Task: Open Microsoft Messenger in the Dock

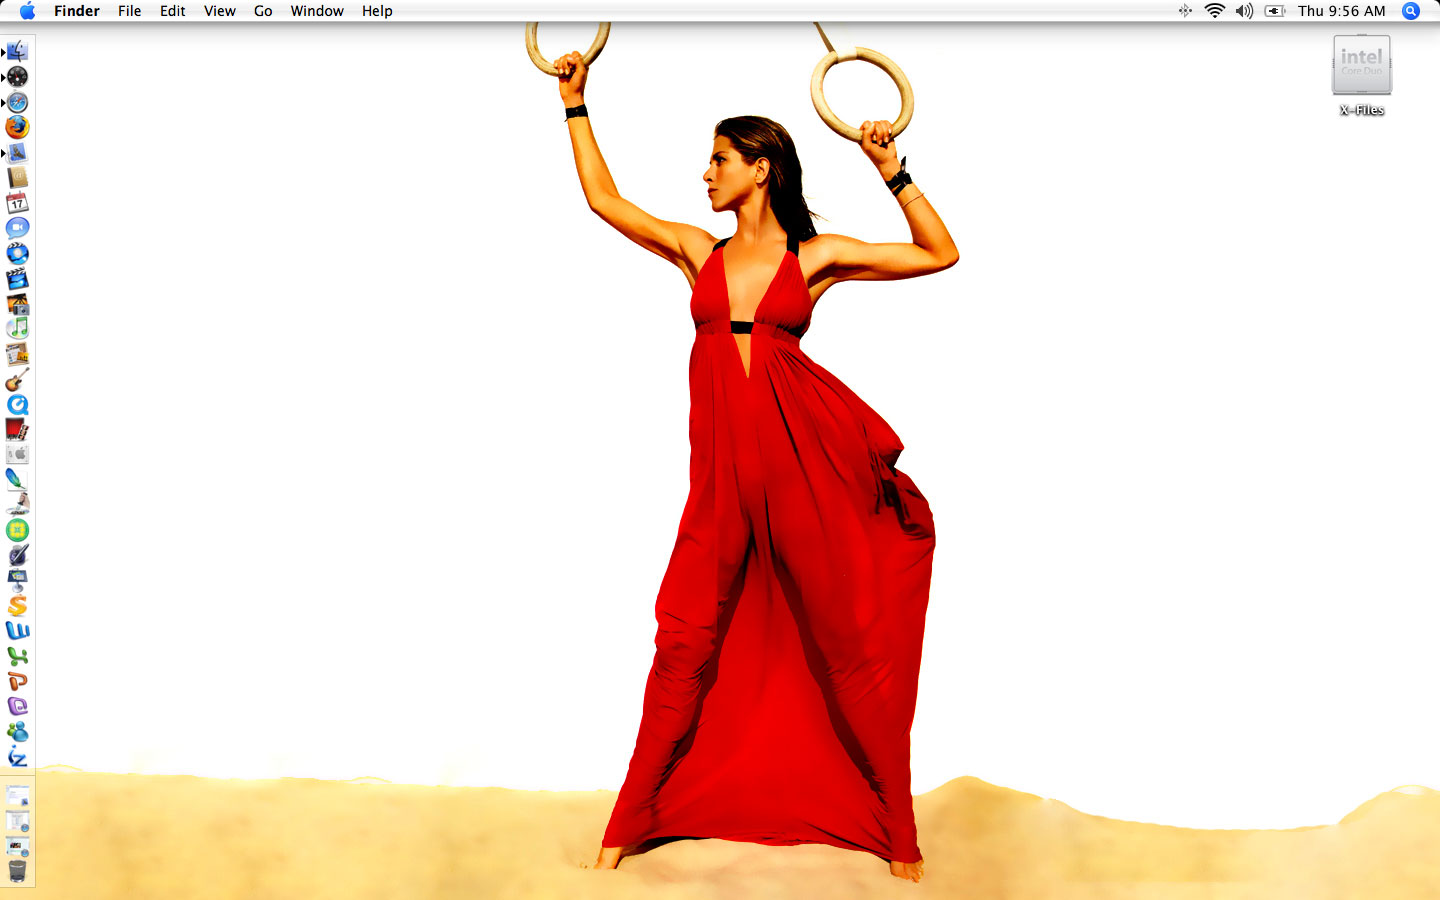Action: point(17,732)
